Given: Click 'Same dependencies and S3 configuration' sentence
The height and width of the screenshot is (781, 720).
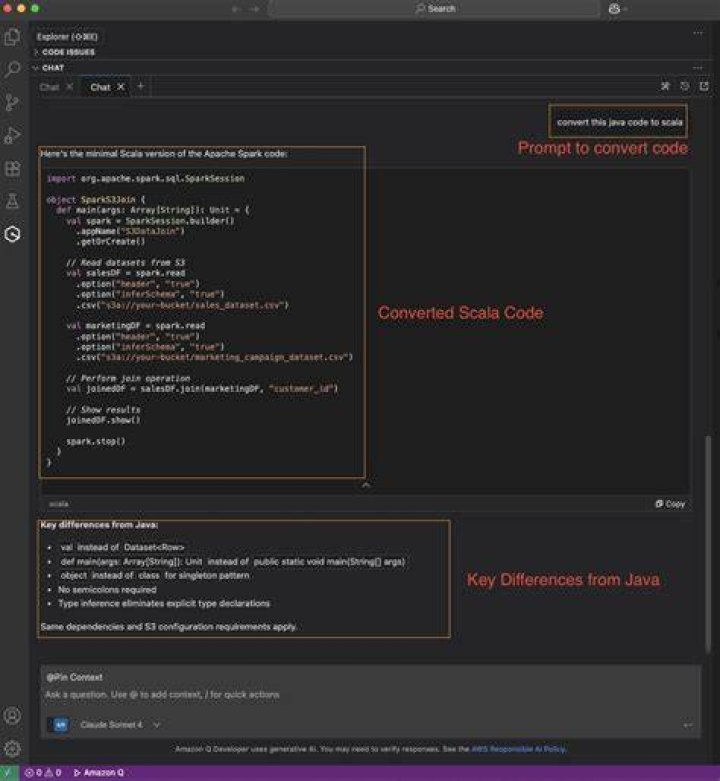Looking at the screenshot, I should point(169,627).
